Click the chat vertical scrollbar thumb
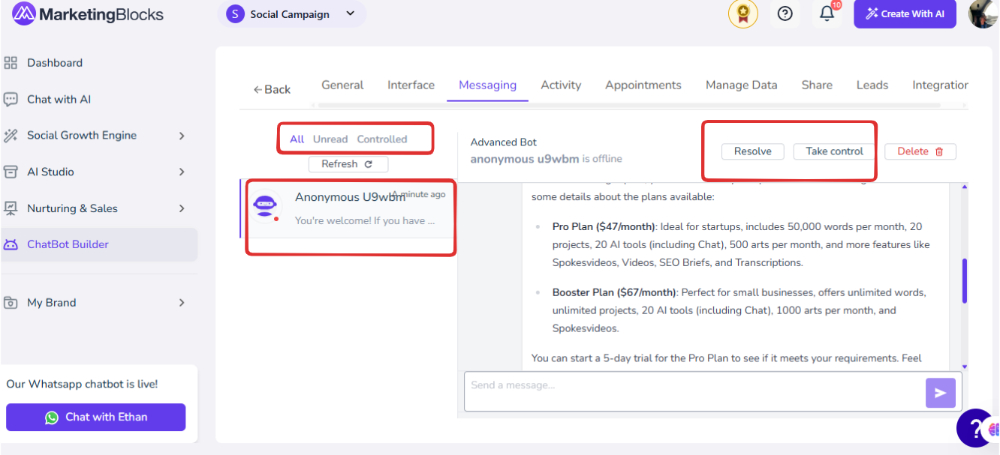This screenshot has height=455, width=1000. (964, 281)
